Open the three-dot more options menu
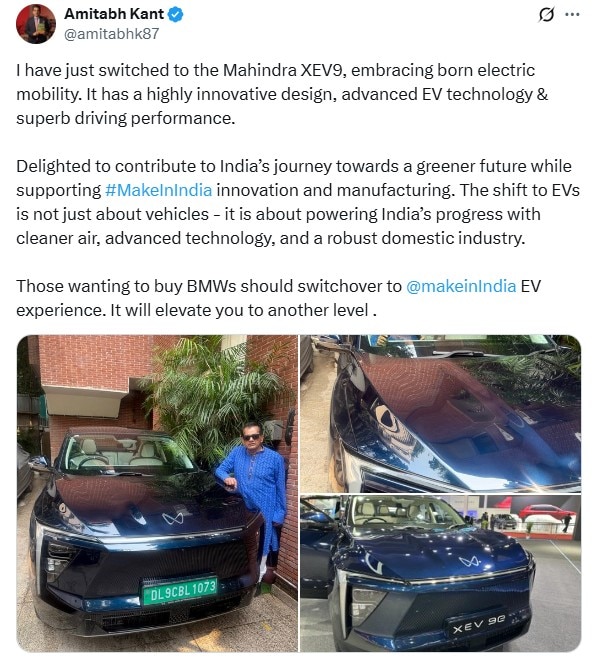The height and width of the screenshot is (667, 598). (x=572, y=14)
